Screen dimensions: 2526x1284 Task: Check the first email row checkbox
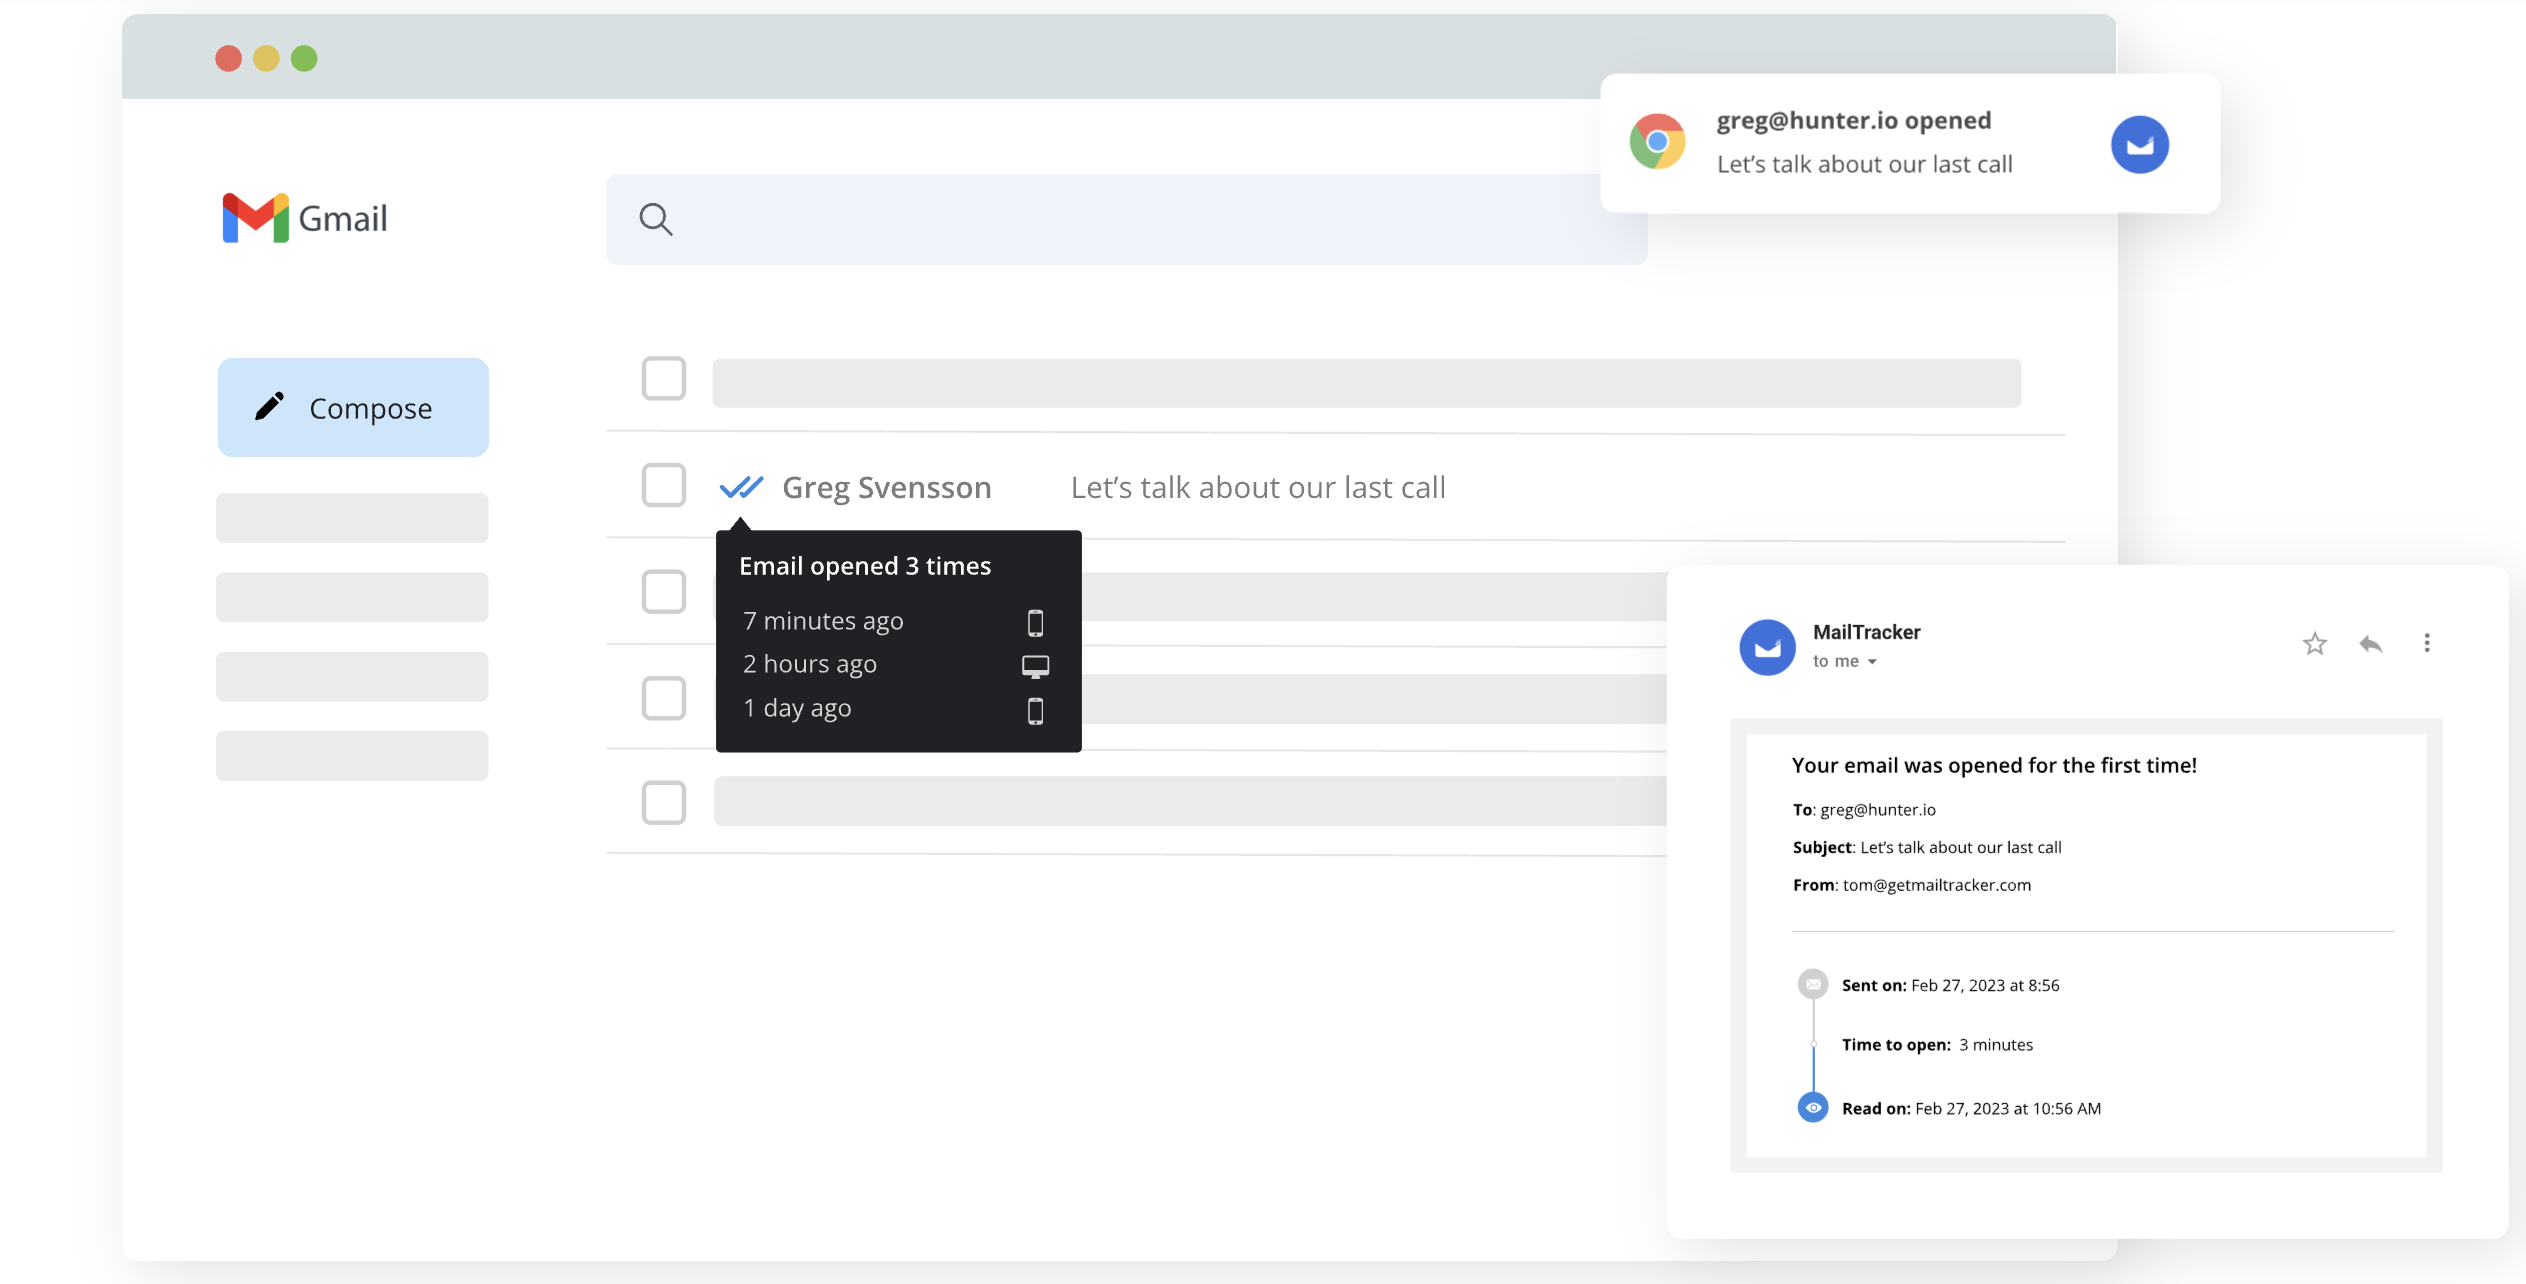tap(663, 379)
